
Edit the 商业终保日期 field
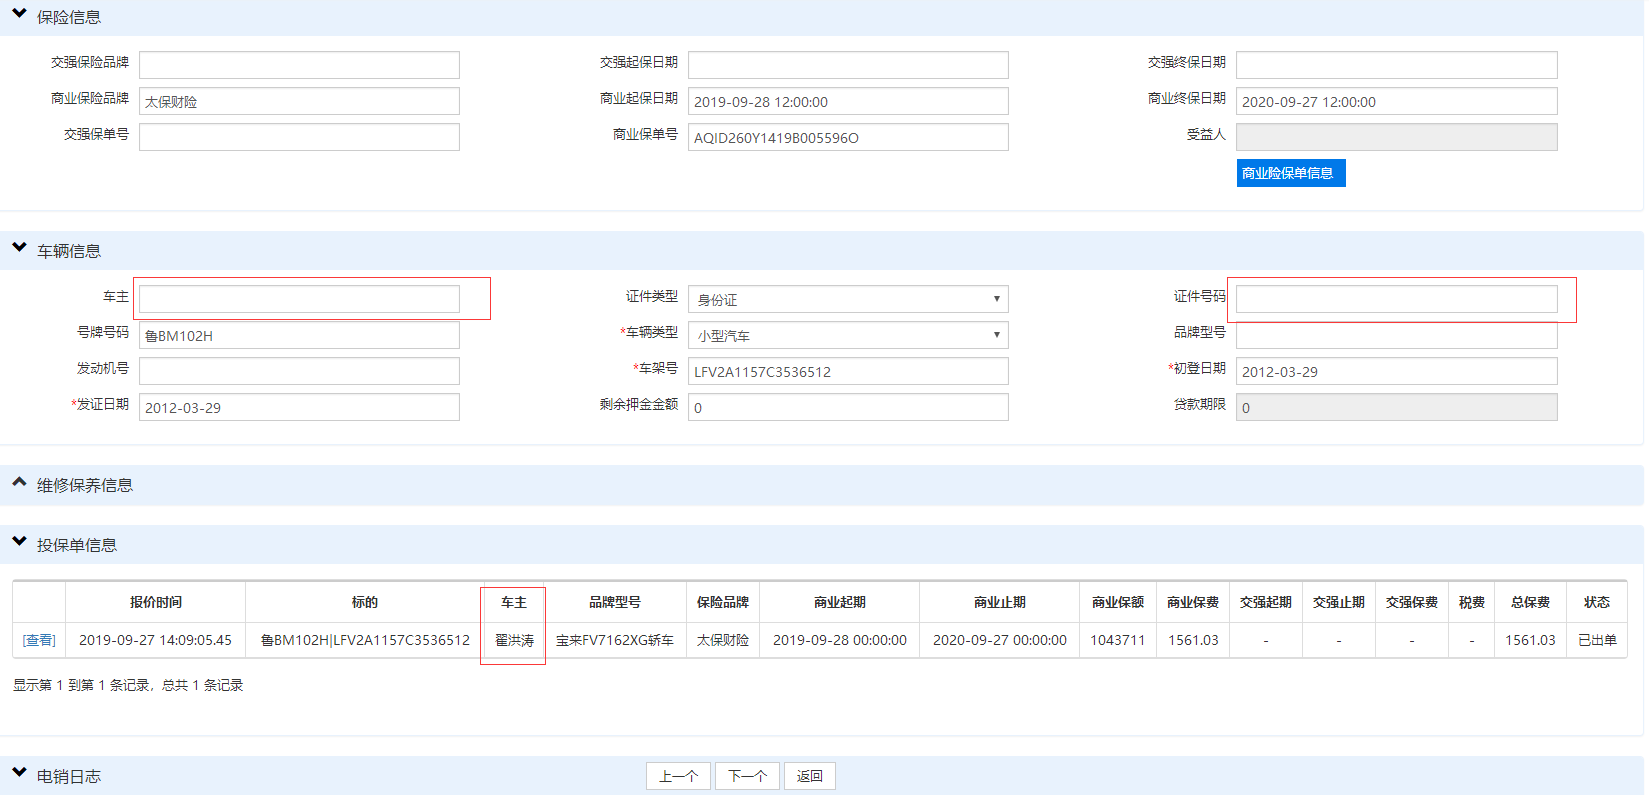click(x=1397, y=101)
